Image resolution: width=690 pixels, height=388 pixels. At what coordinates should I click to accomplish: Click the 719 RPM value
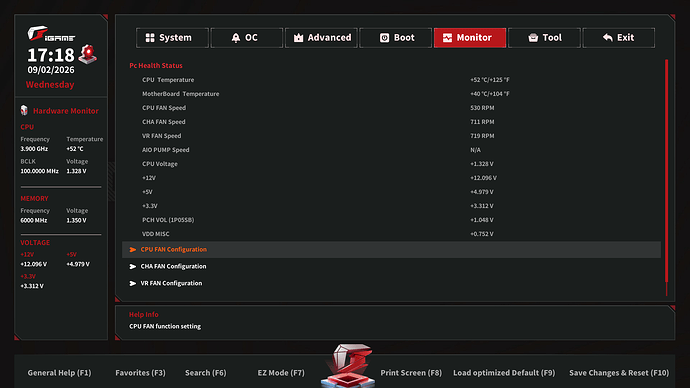pyautogui.click(x=482, y=136)
